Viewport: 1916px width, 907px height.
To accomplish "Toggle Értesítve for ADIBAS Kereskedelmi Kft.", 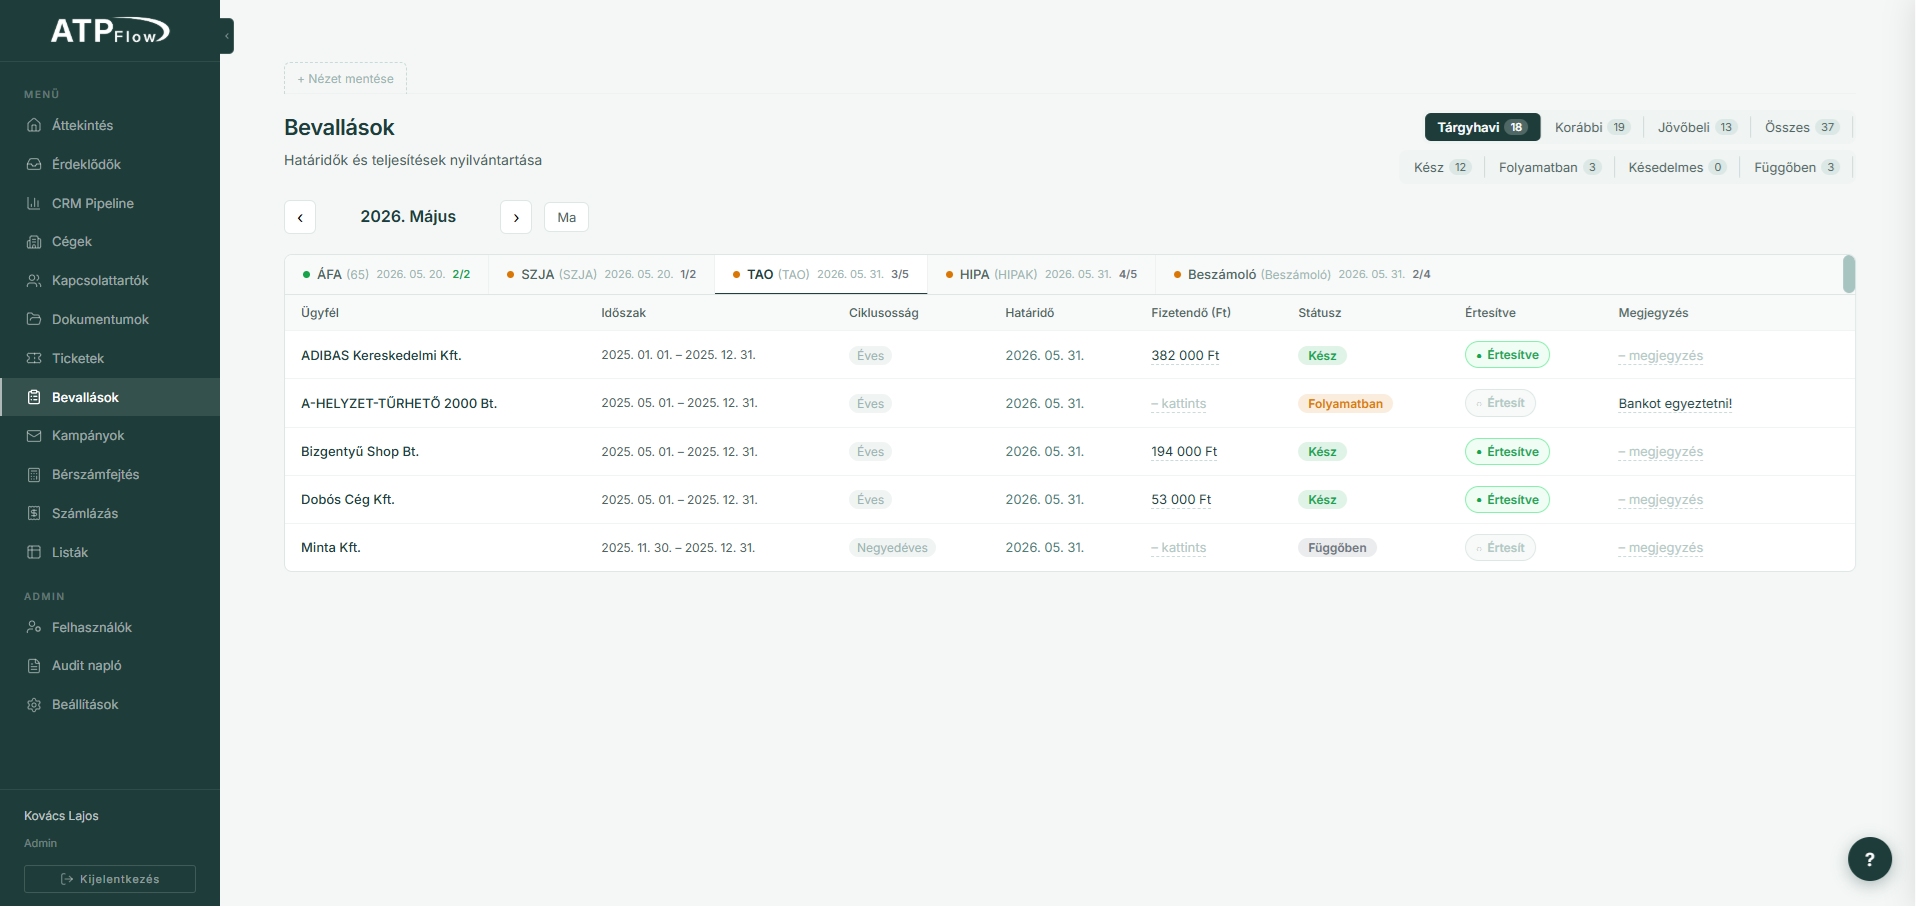I will (x=1507, y=355).
